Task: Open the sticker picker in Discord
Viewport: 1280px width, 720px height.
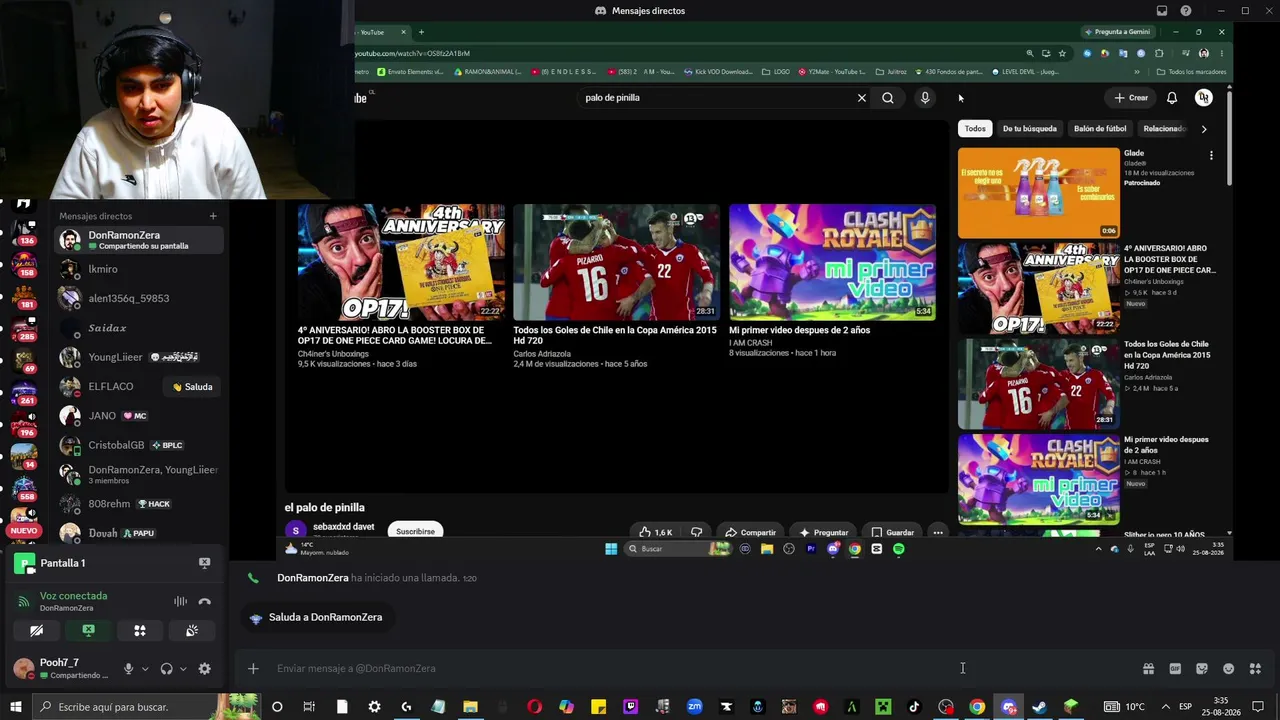Action: 1202,669
